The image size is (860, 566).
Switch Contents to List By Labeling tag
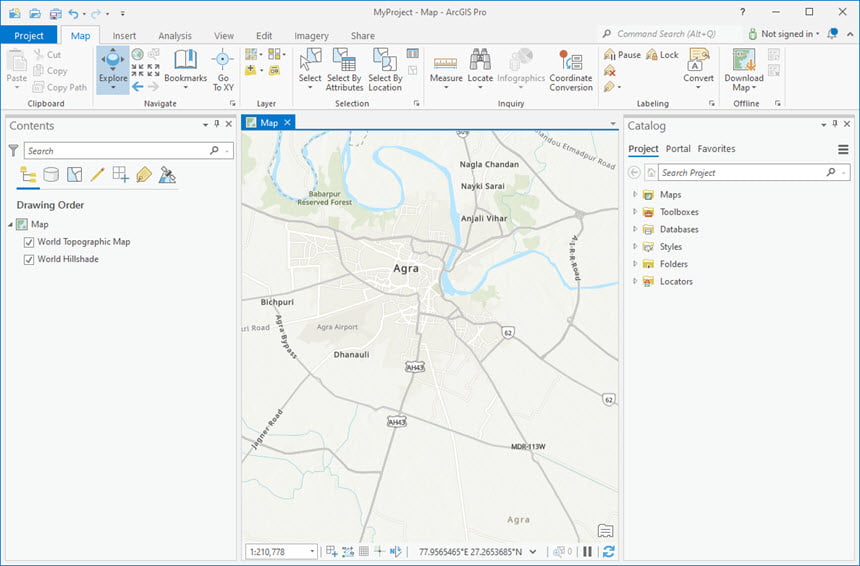144,174
